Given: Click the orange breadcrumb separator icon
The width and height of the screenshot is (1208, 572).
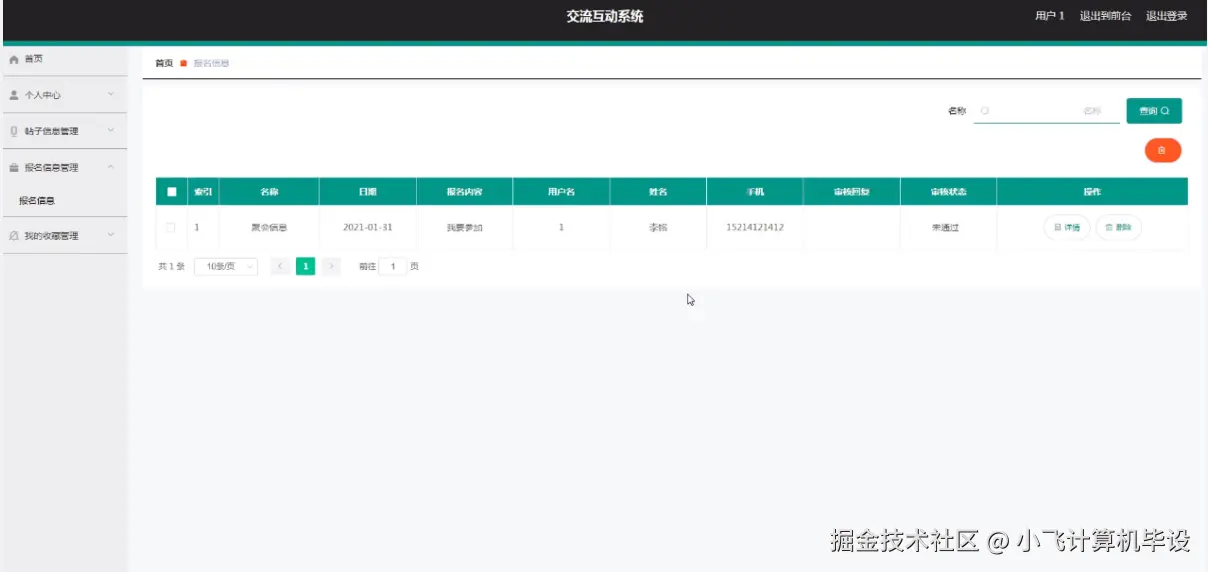Looking at the screenshot, I should click(184, 63).
